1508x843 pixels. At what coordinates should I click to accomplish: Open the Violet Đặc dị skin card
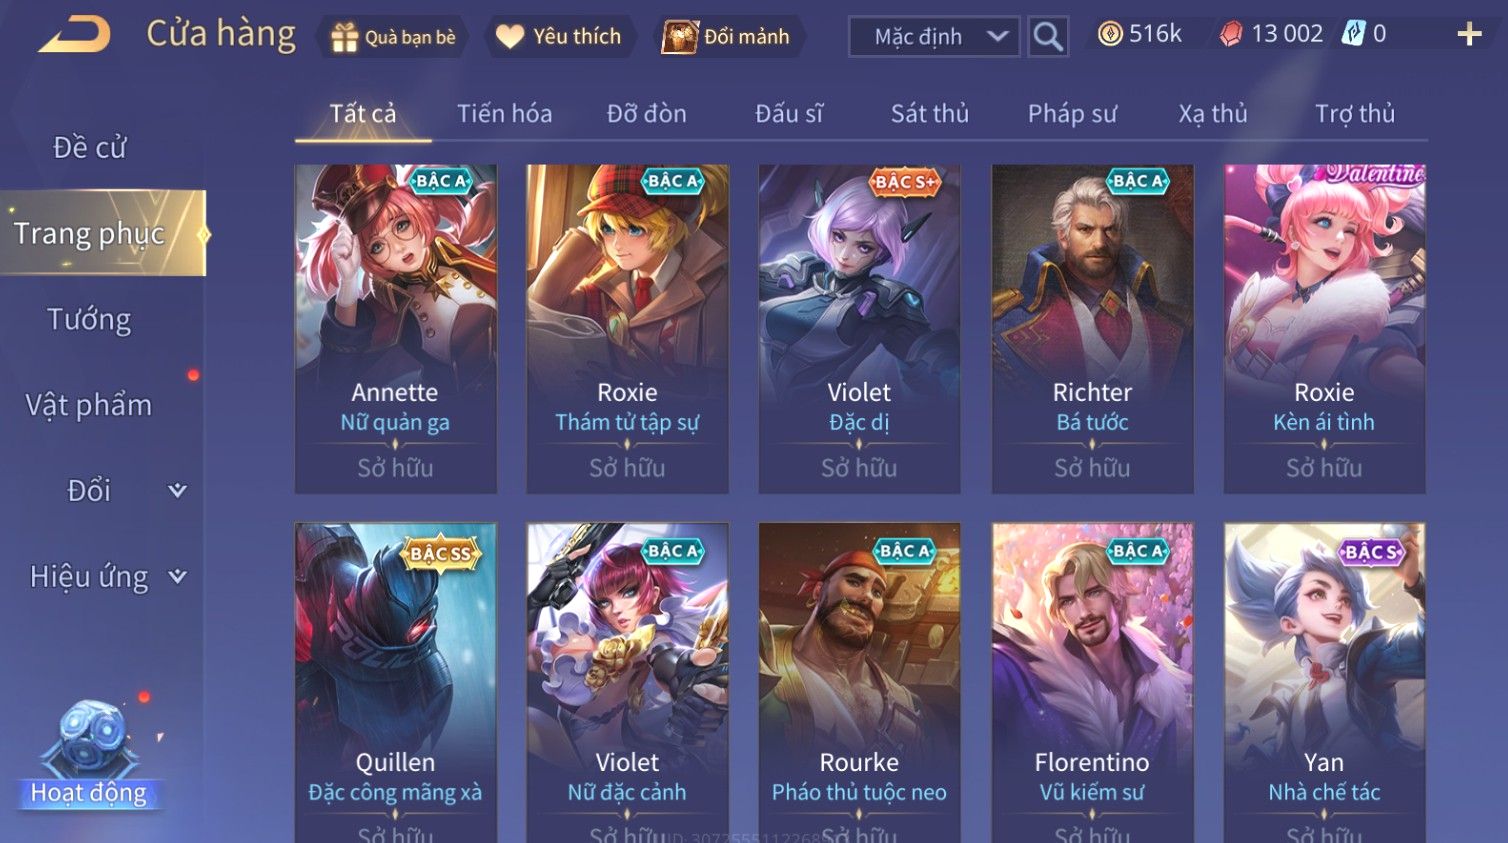pyautogui.click(x=860, y=329)
